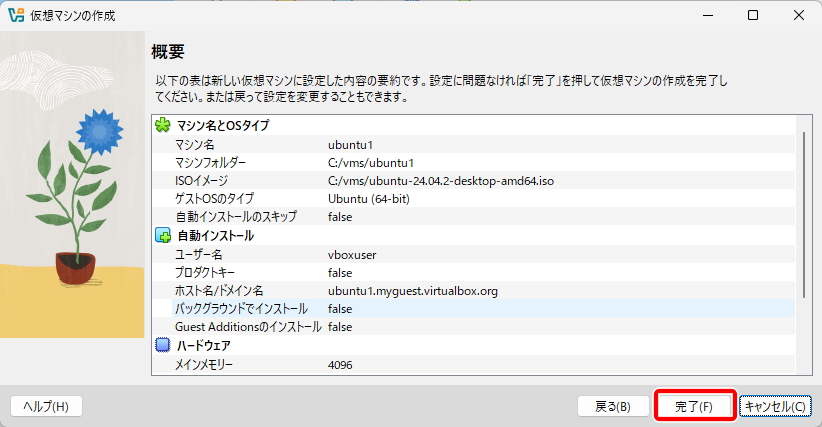Image resolution: width=822 pixels, height=427 pixels.
Task: Click the 自動インストール section plus icon
Action: click(x=163, y=236)
